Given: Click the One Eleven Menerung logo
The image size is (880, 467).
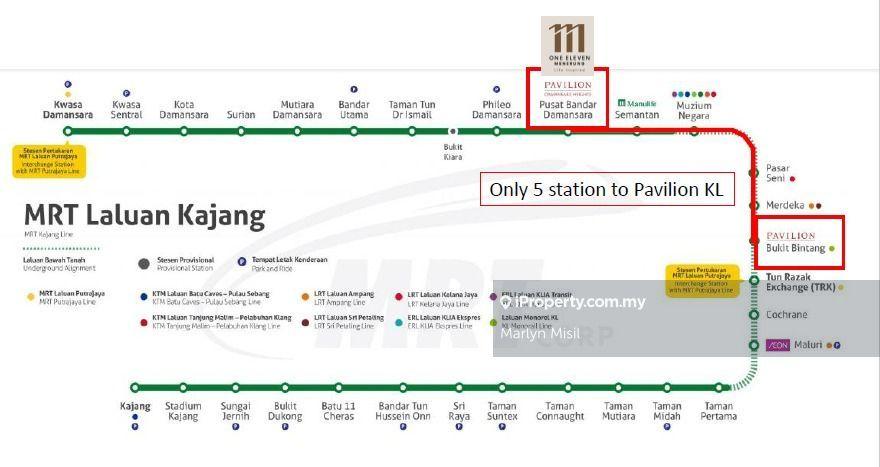Looking at the screenshot, I should pos(568,45).
